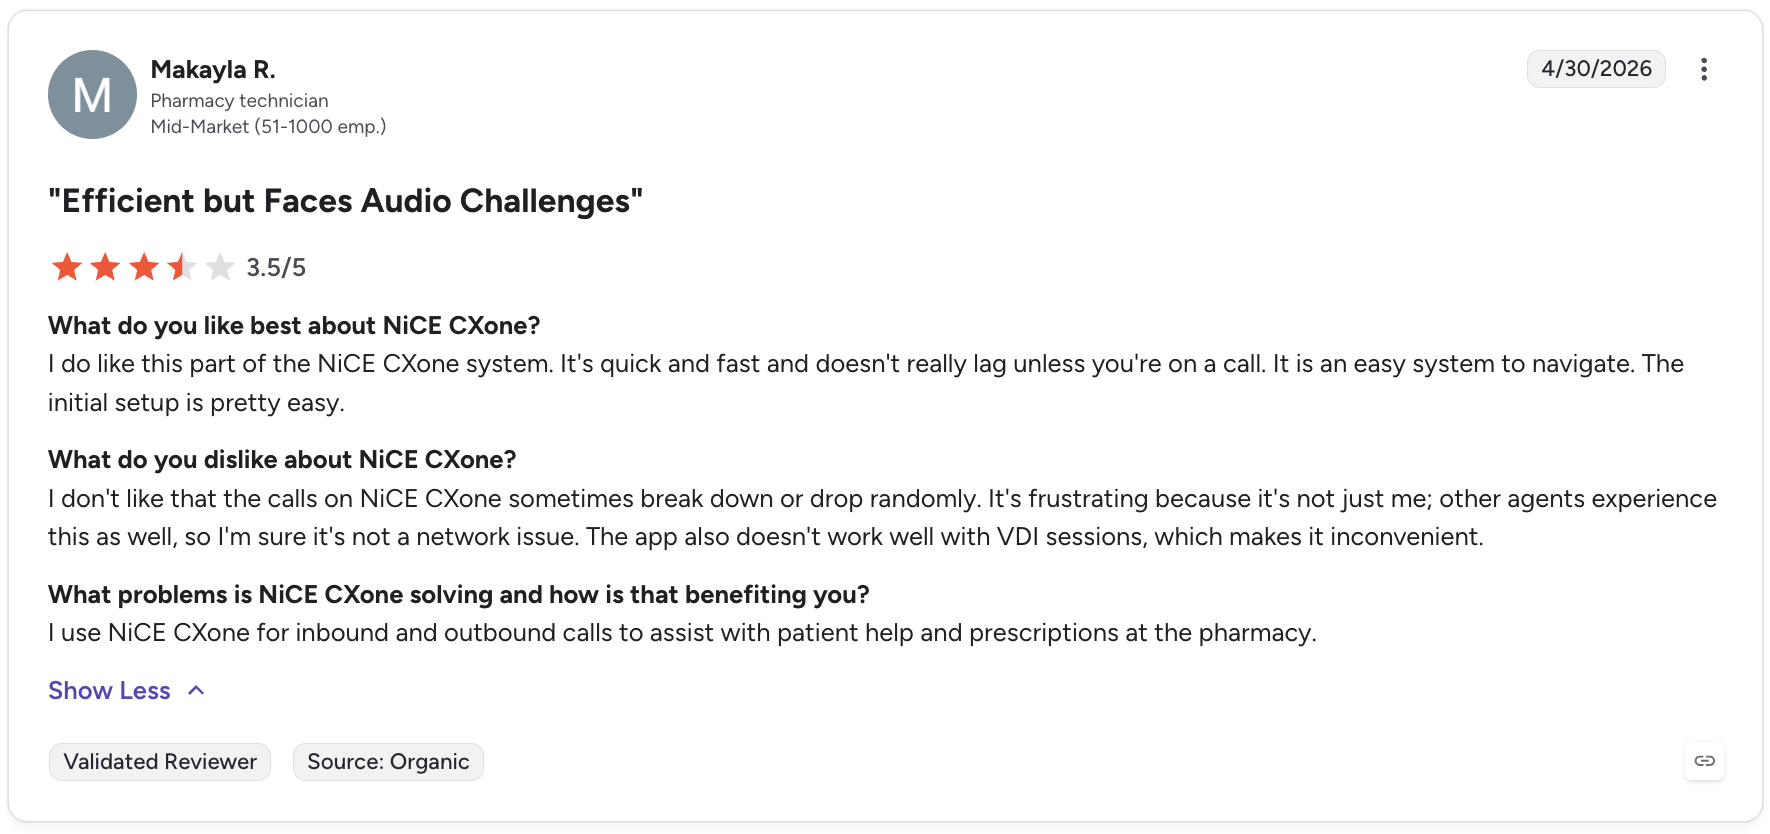The image size is (1770, 834).
Task: Click the Mid-Market (51-1000 emp.) label
Action: [x=268, y=127]
